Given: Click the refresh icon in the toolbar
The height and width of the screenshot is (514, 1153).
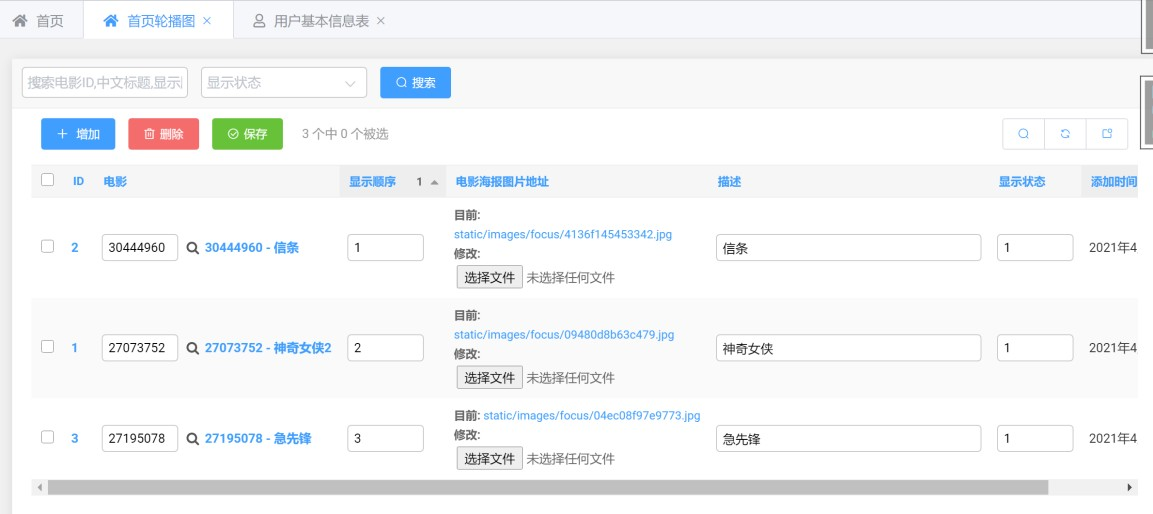Looking at the screenshot, I should tap(1065, 134).
